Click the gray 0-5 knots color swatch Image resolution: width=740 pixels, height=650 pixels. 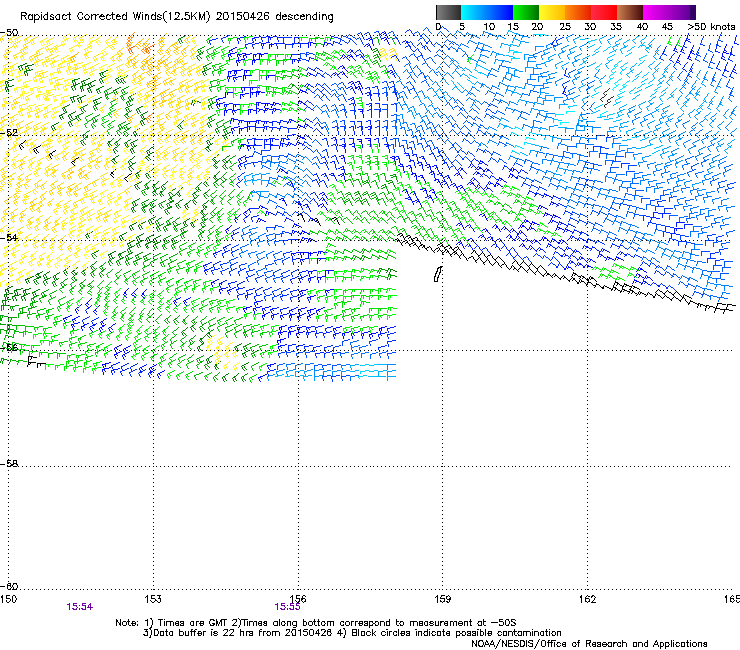448,12
